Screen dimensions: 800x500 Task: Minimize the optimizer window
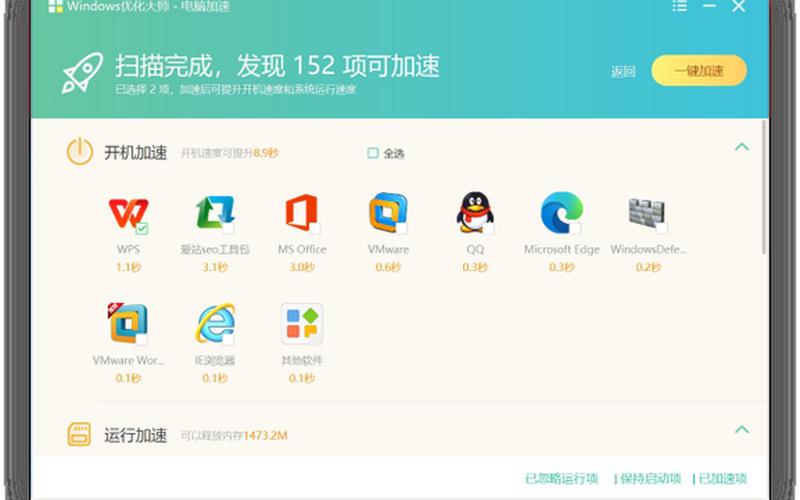(x=709, y=6)
